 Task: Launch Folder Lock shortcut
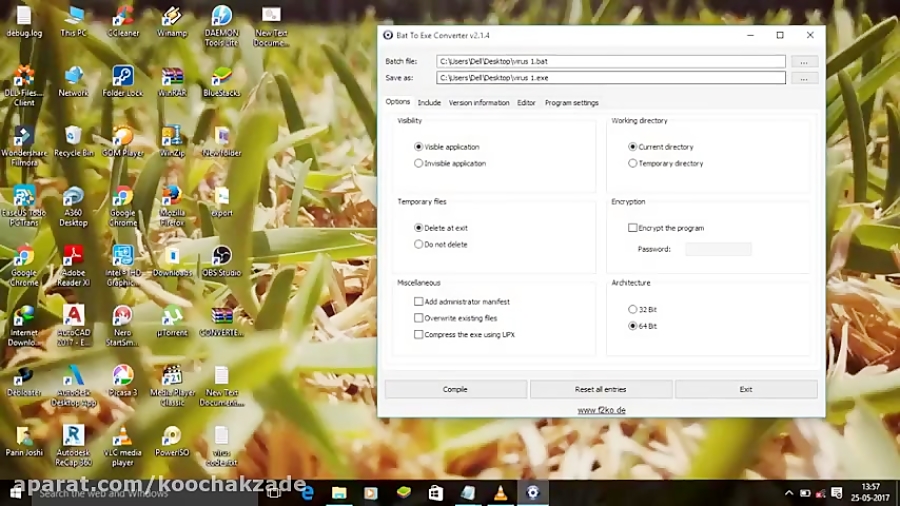[123, 82]
